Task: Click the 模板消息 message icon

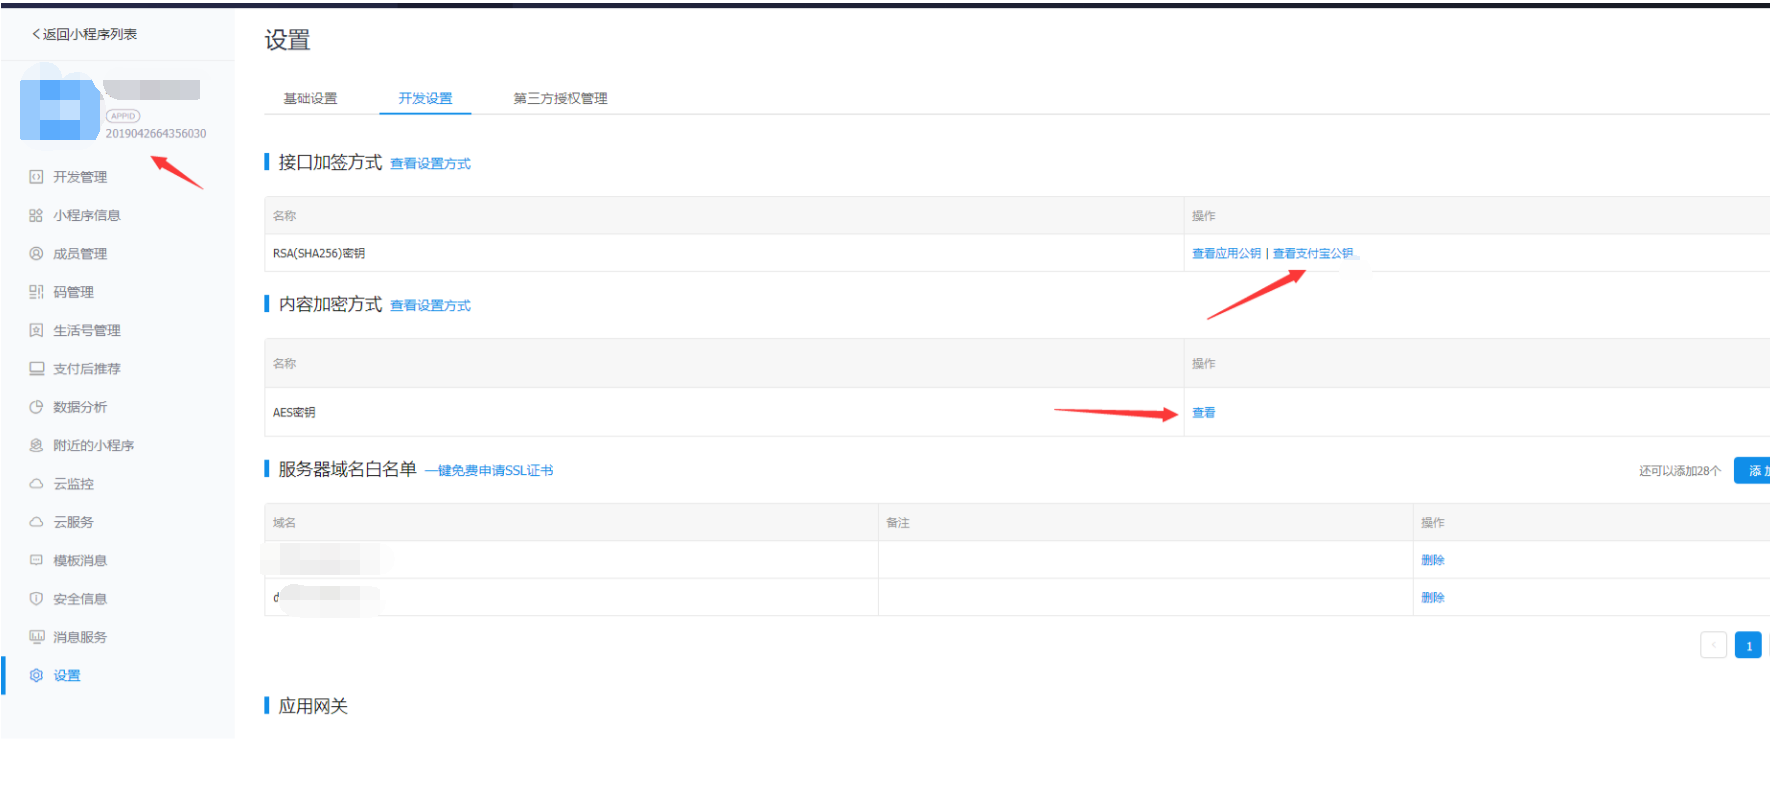Action: click(36, 560)
